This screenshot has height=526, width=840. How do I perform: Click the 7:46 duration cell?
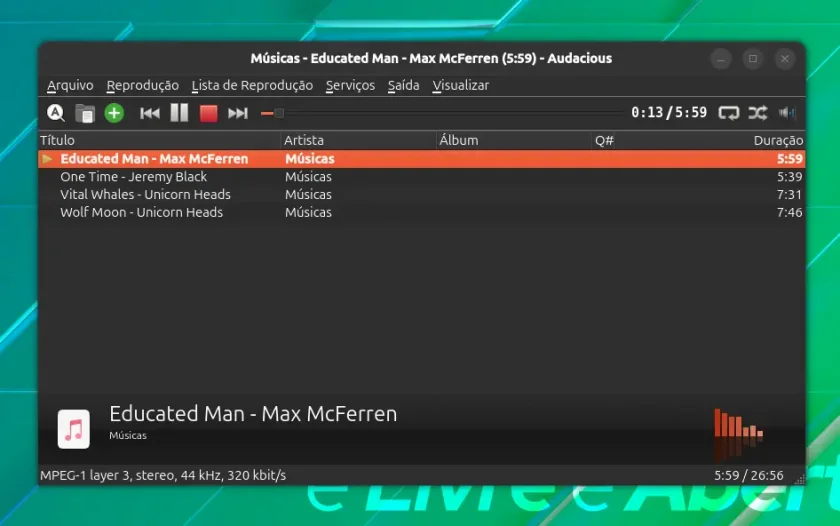tap(789, 212)
